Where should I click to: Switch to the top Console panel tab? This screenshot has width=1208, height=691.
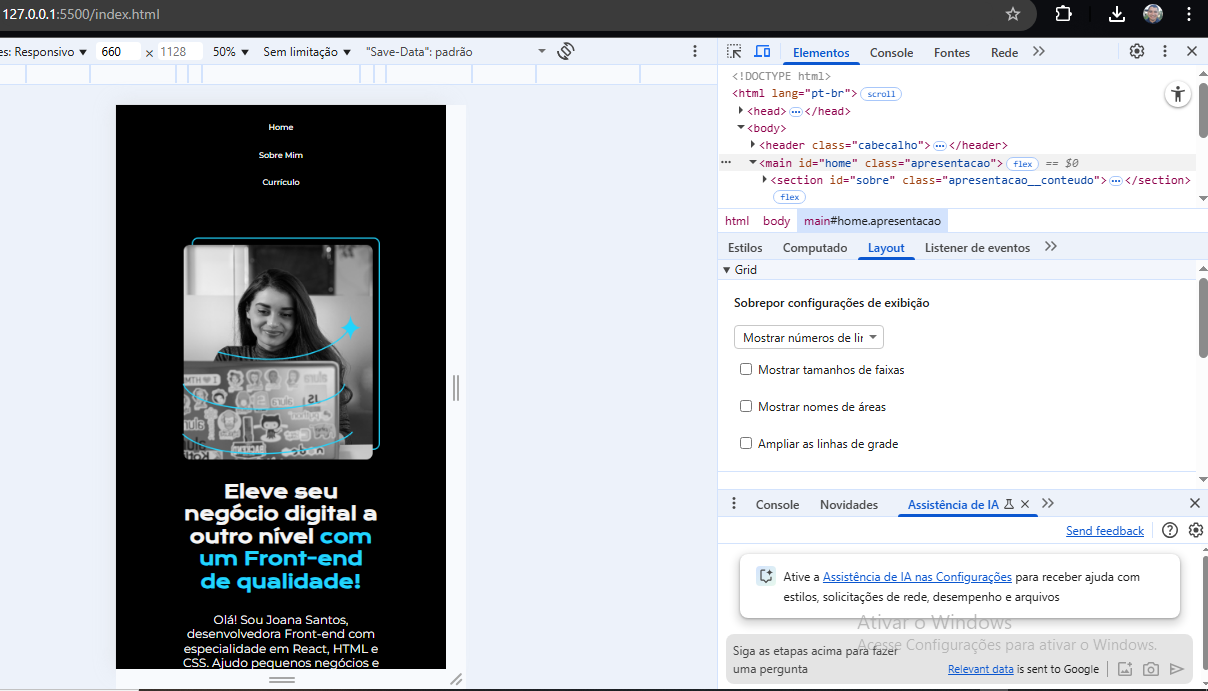(x=891, y=53)
